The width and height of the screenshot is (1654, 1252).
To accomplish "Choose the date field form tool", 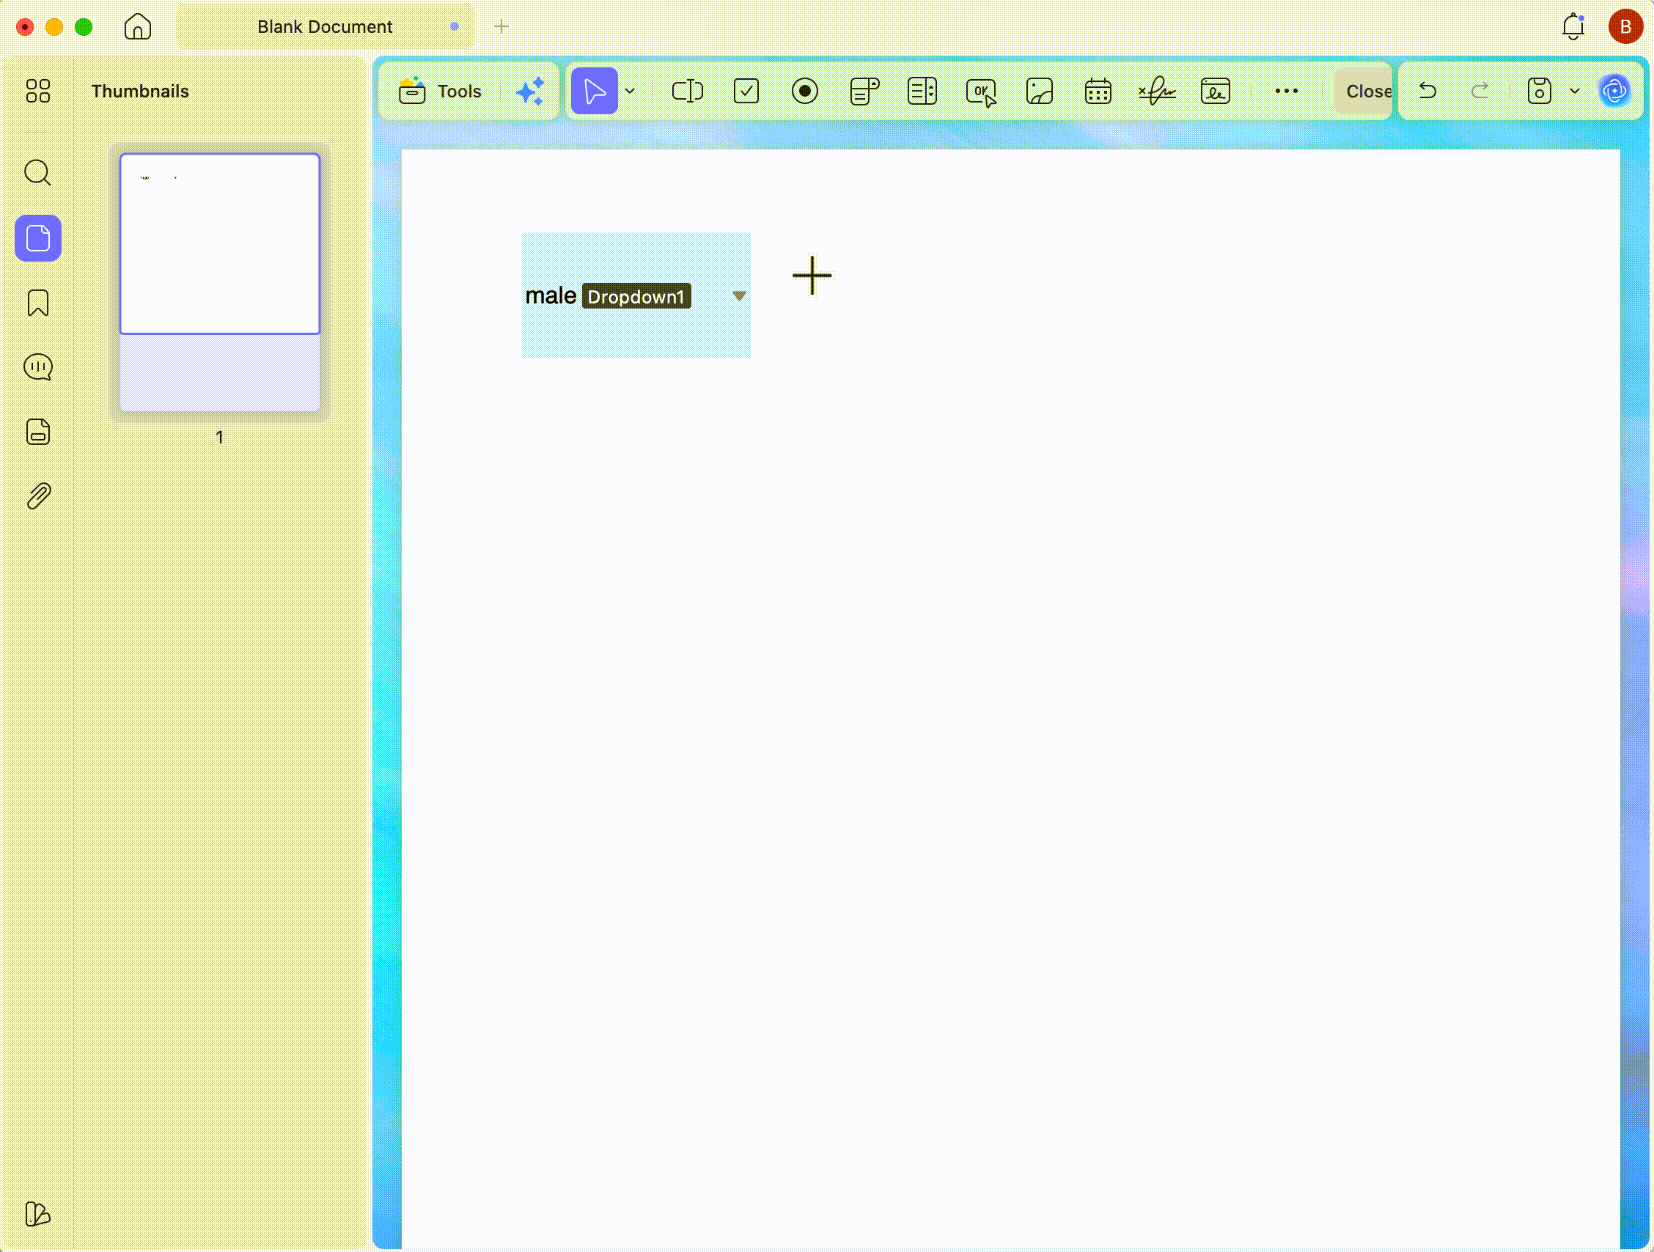I will point(1098,91).
